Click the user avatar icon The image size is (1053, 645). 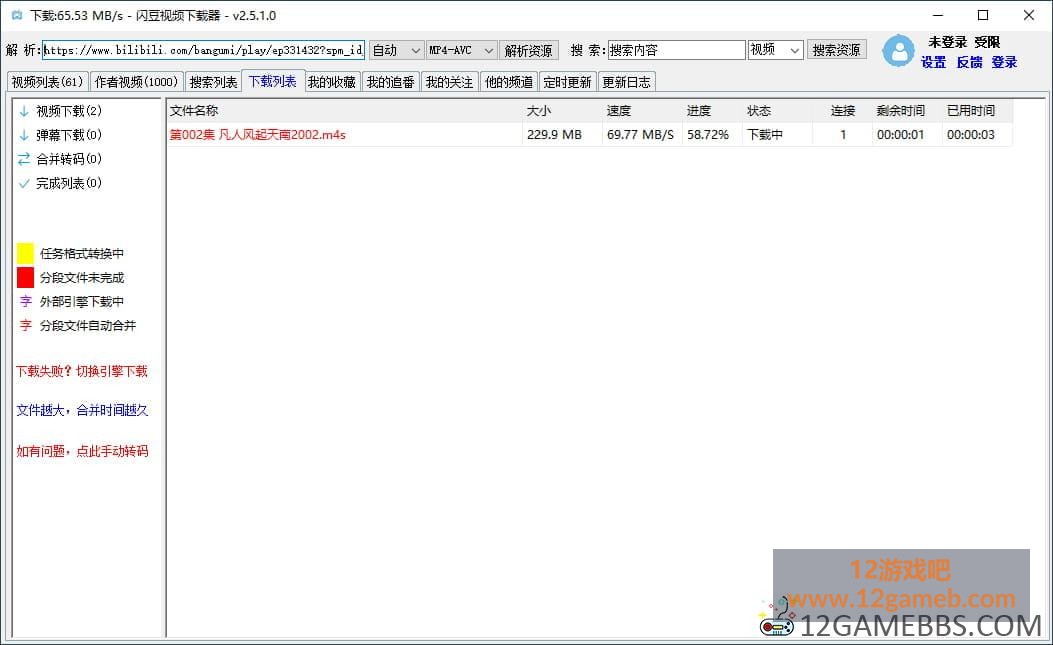[898, 51]
